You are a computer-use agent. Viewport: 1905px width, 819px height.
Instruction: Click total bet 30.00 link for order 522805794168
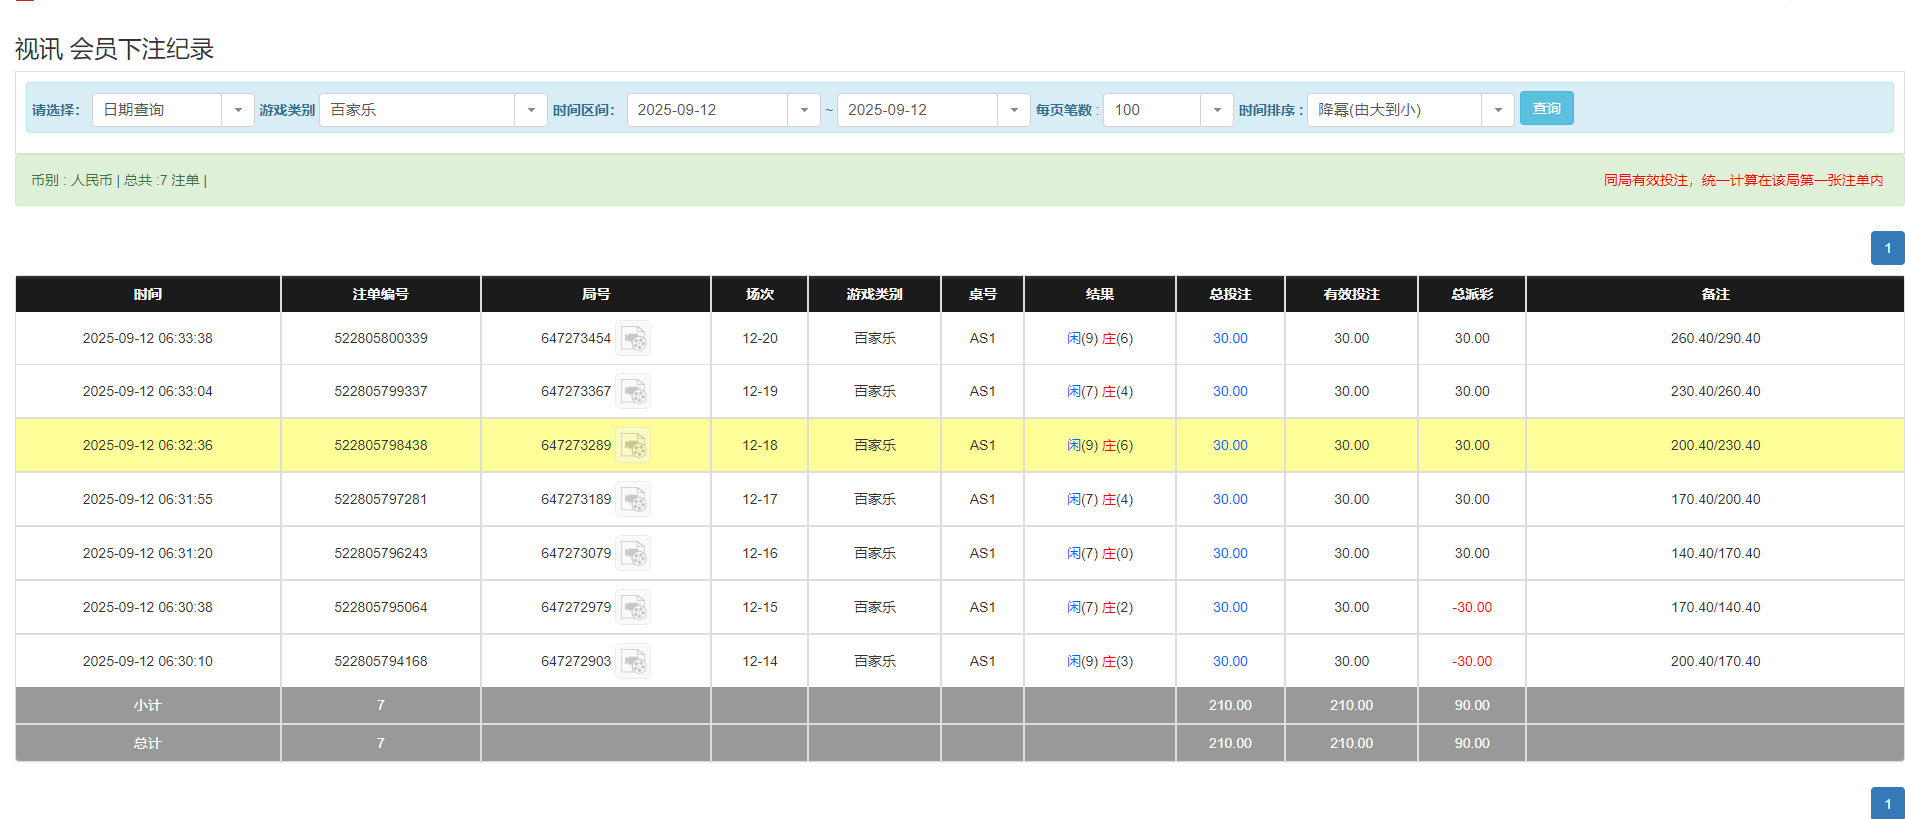click(x=1230, y=662)
